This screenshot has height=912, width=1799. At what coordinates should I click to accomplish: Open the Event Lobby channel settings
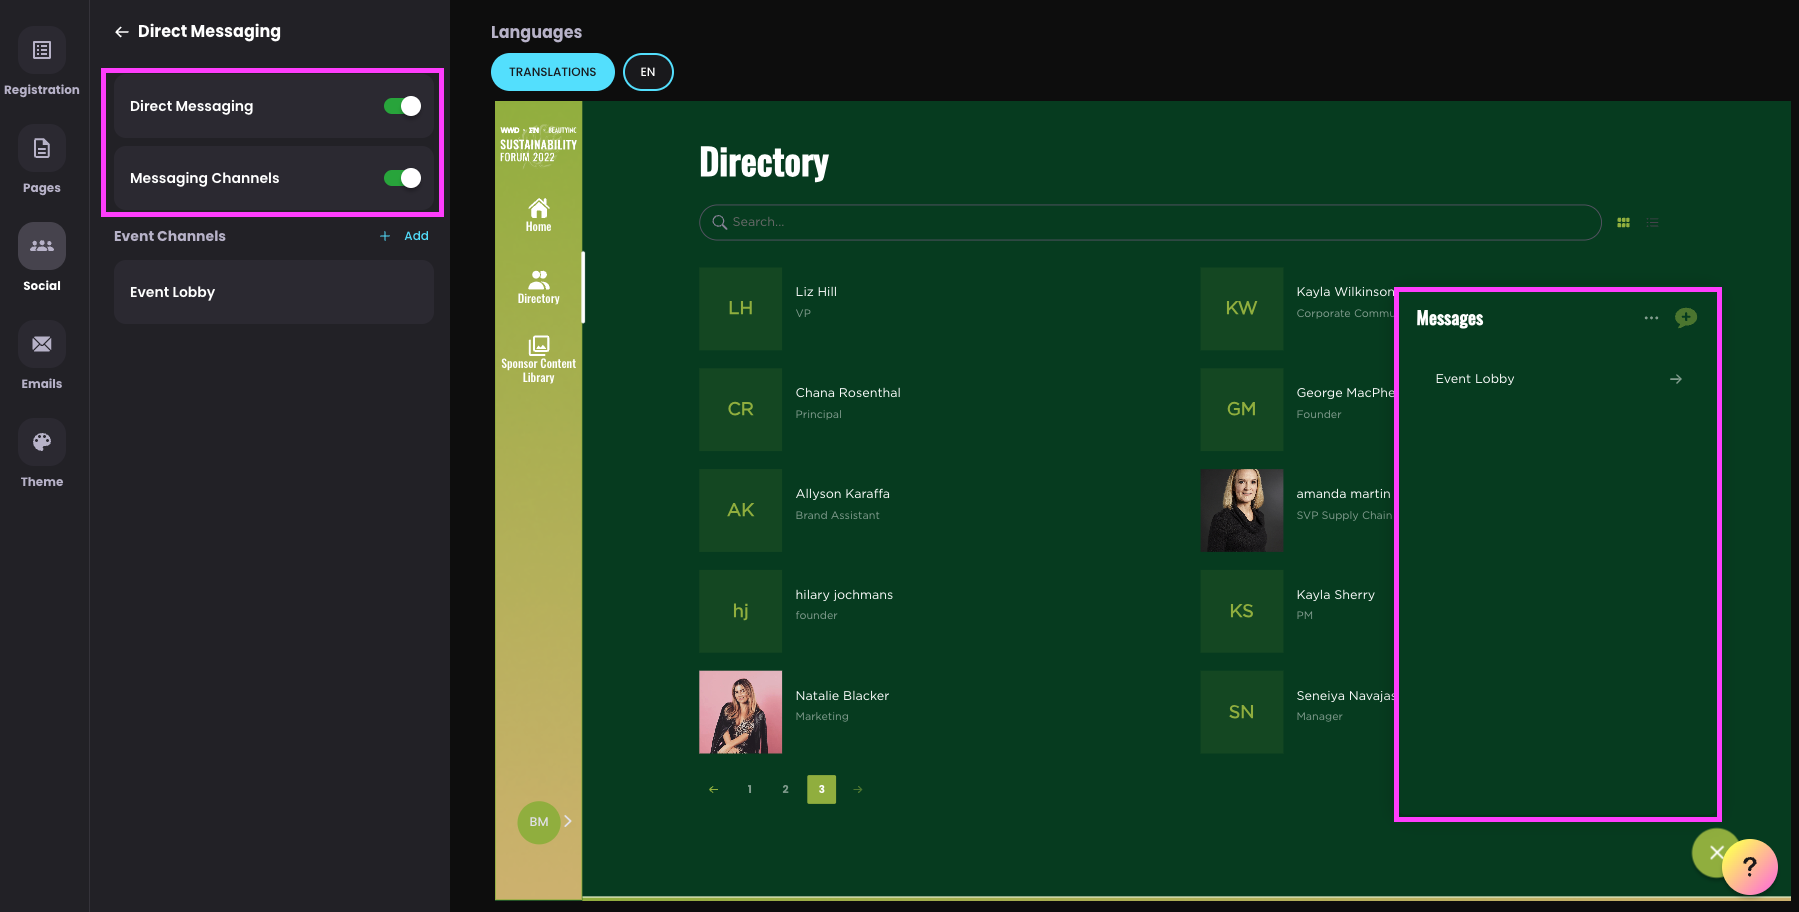pos(273,292)
